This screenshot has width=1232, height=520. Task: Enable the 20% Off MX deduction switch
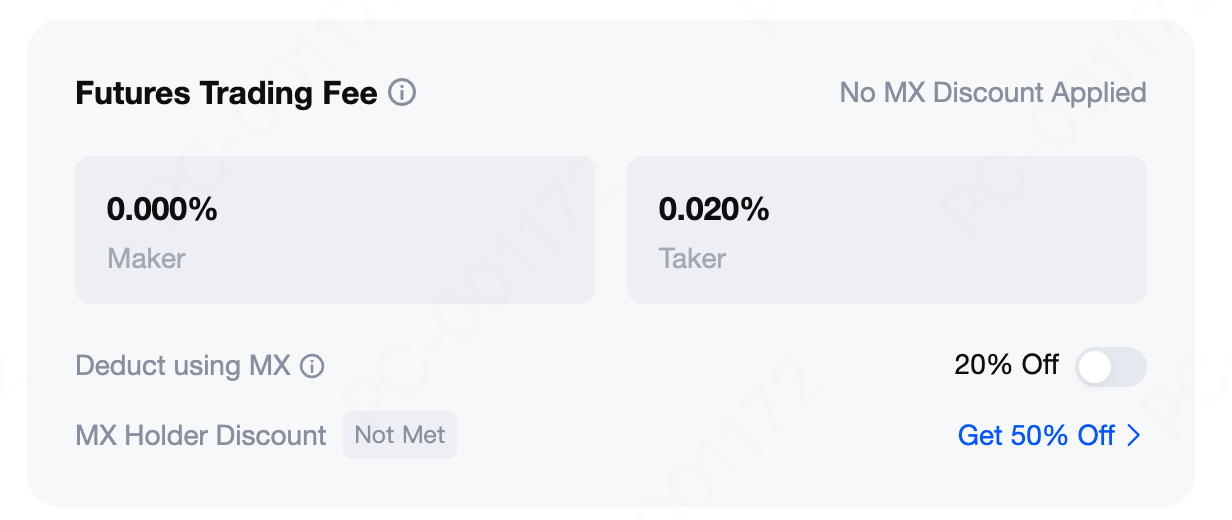[x=1110, y=367]
